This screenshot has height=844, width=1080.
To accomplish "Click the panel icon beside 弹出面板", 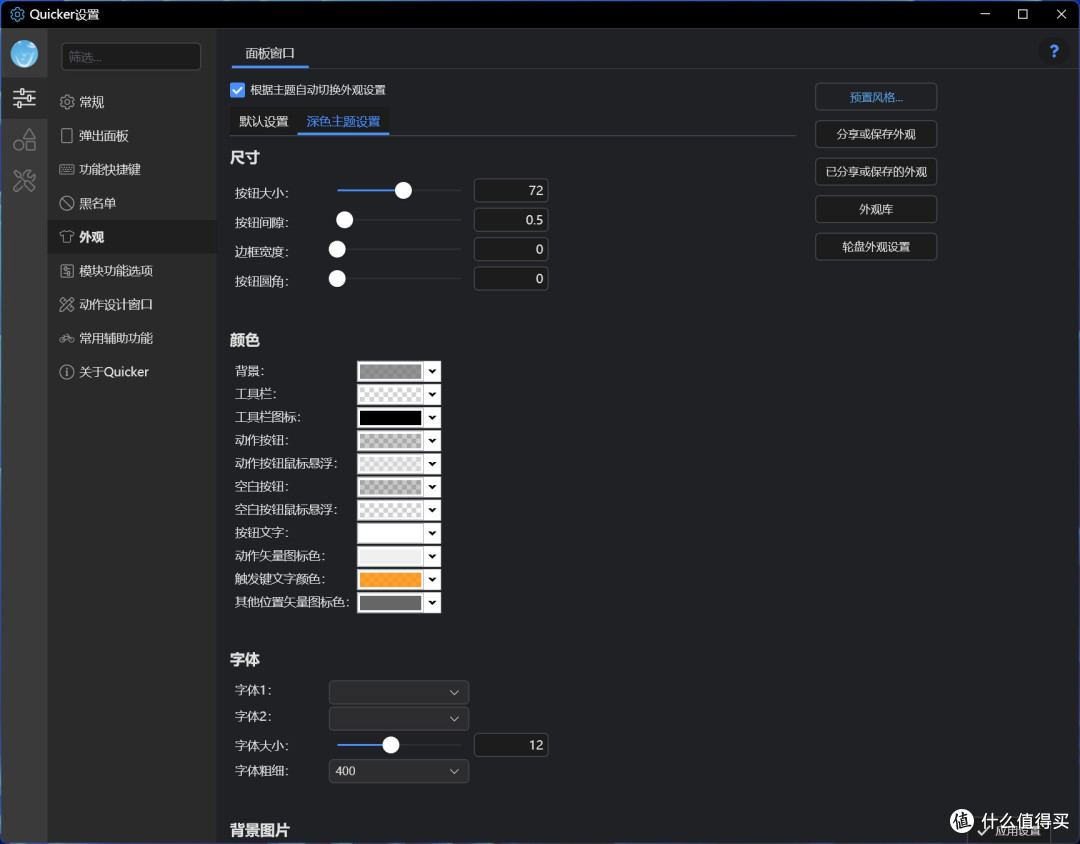I will pos(67,136).
